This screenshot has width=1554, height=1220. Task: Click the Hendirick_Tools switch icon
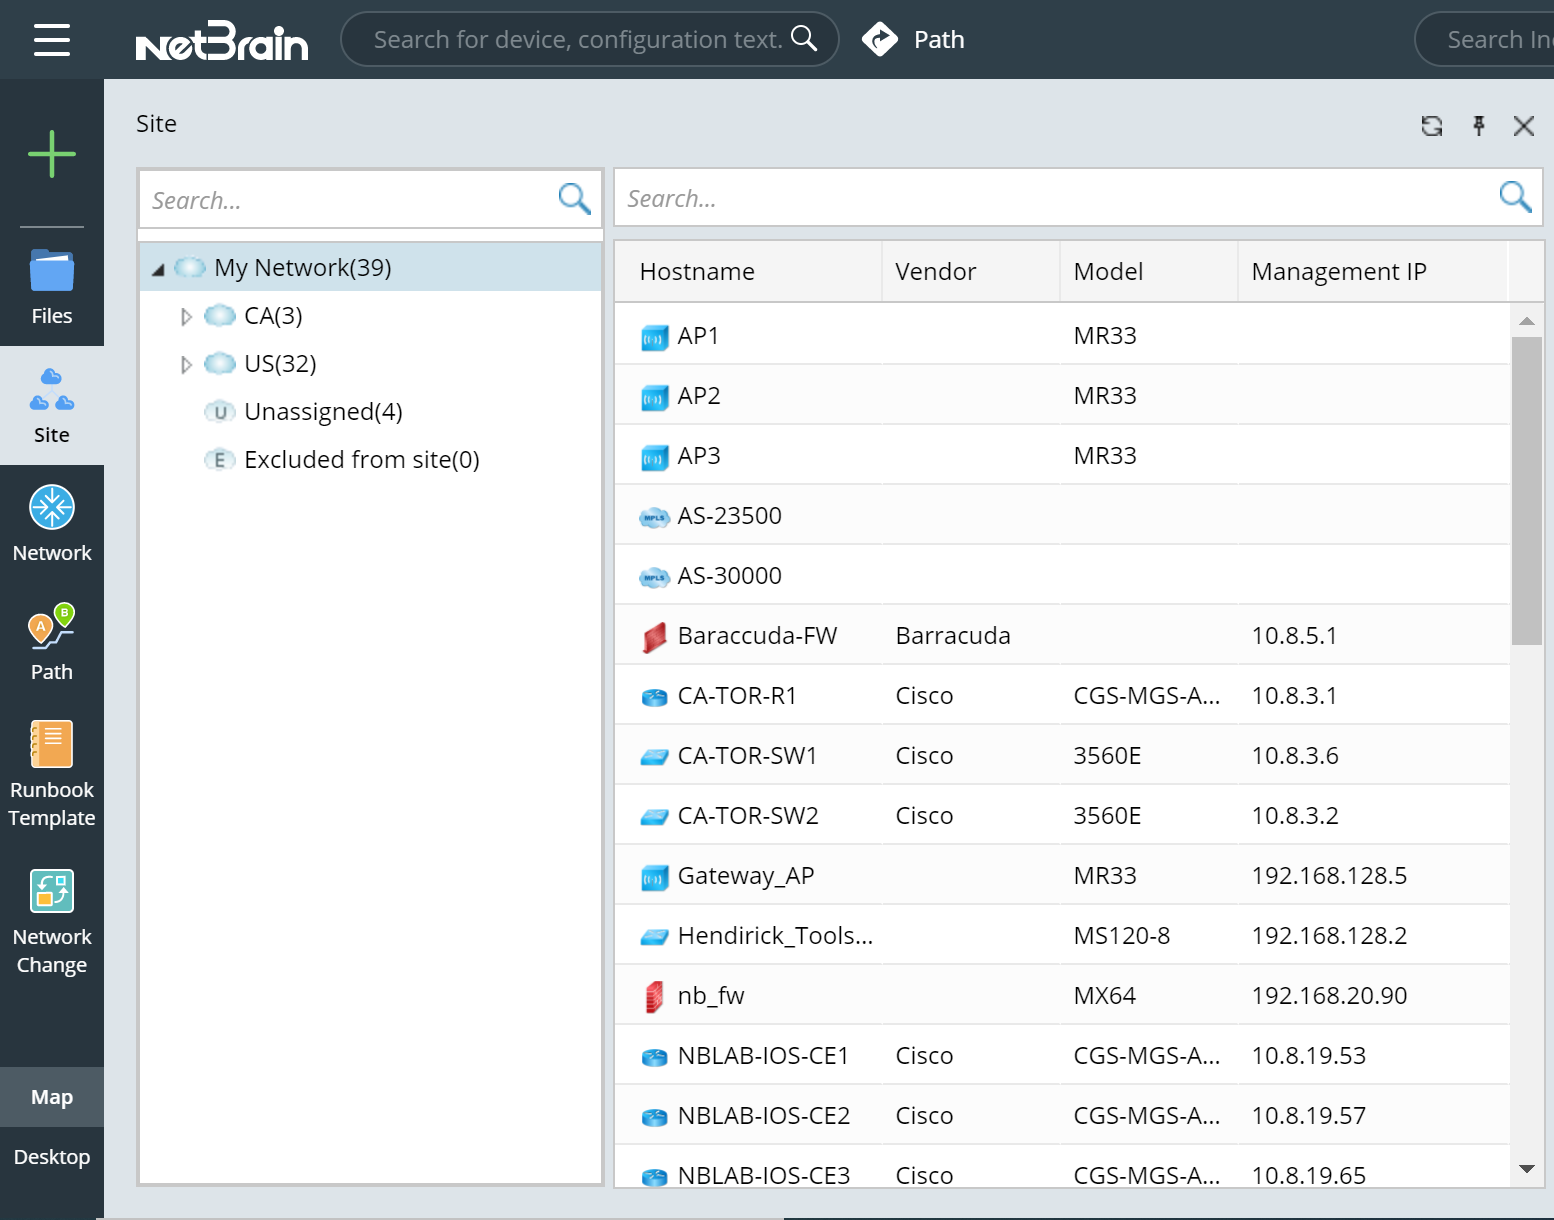654,937
